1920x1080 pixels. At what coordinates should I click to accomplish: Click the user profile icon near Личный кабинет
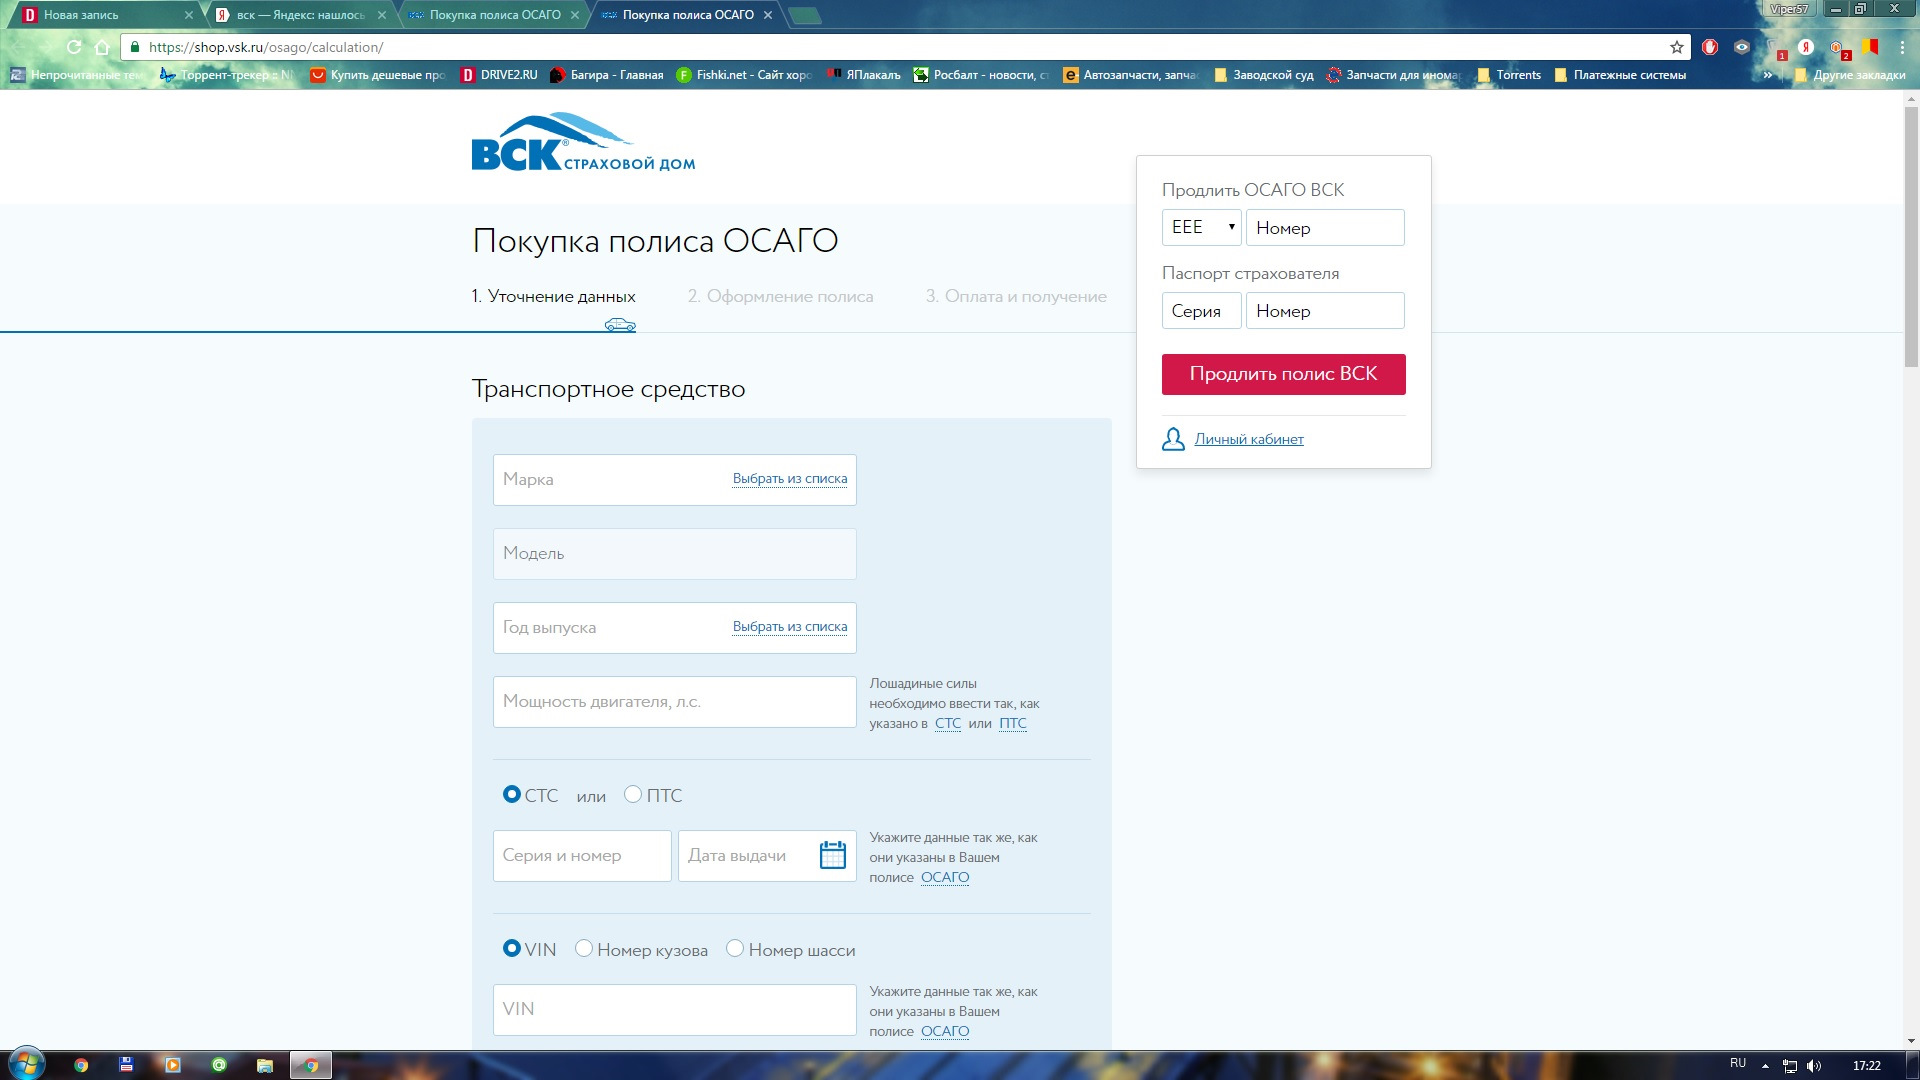tap(1173, 439)
